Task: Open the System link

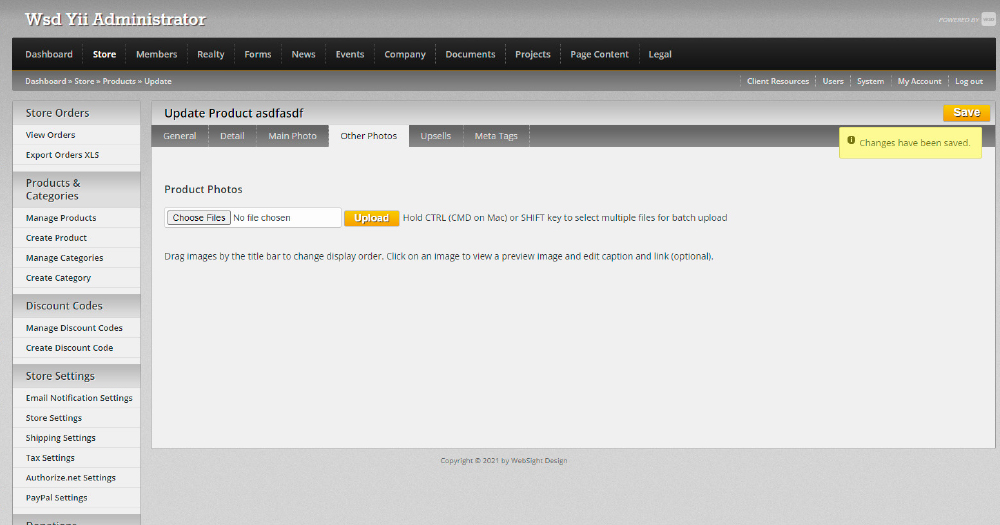Action: coord(870,81)
